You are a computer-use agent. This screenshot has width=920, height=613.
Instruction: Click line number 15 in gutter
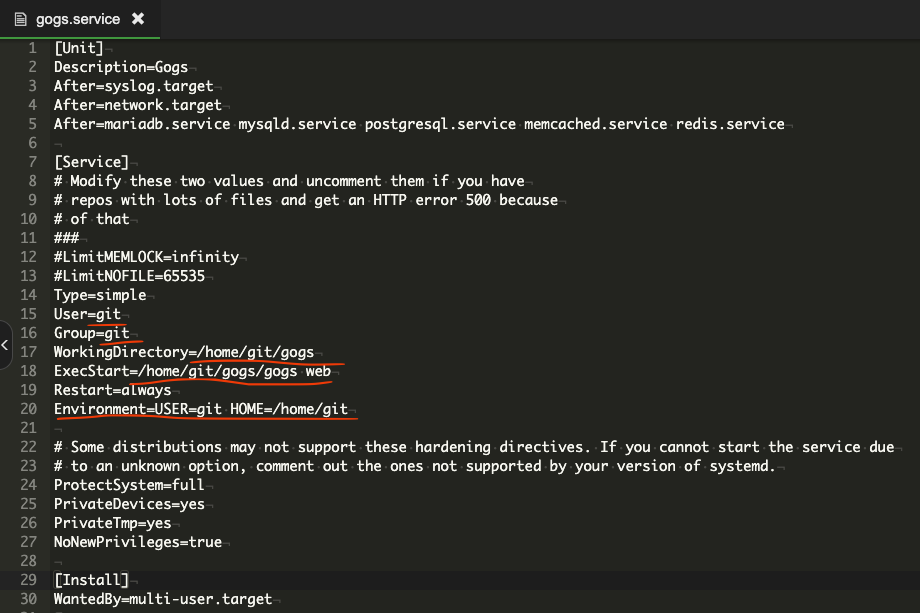pos(28,314)
